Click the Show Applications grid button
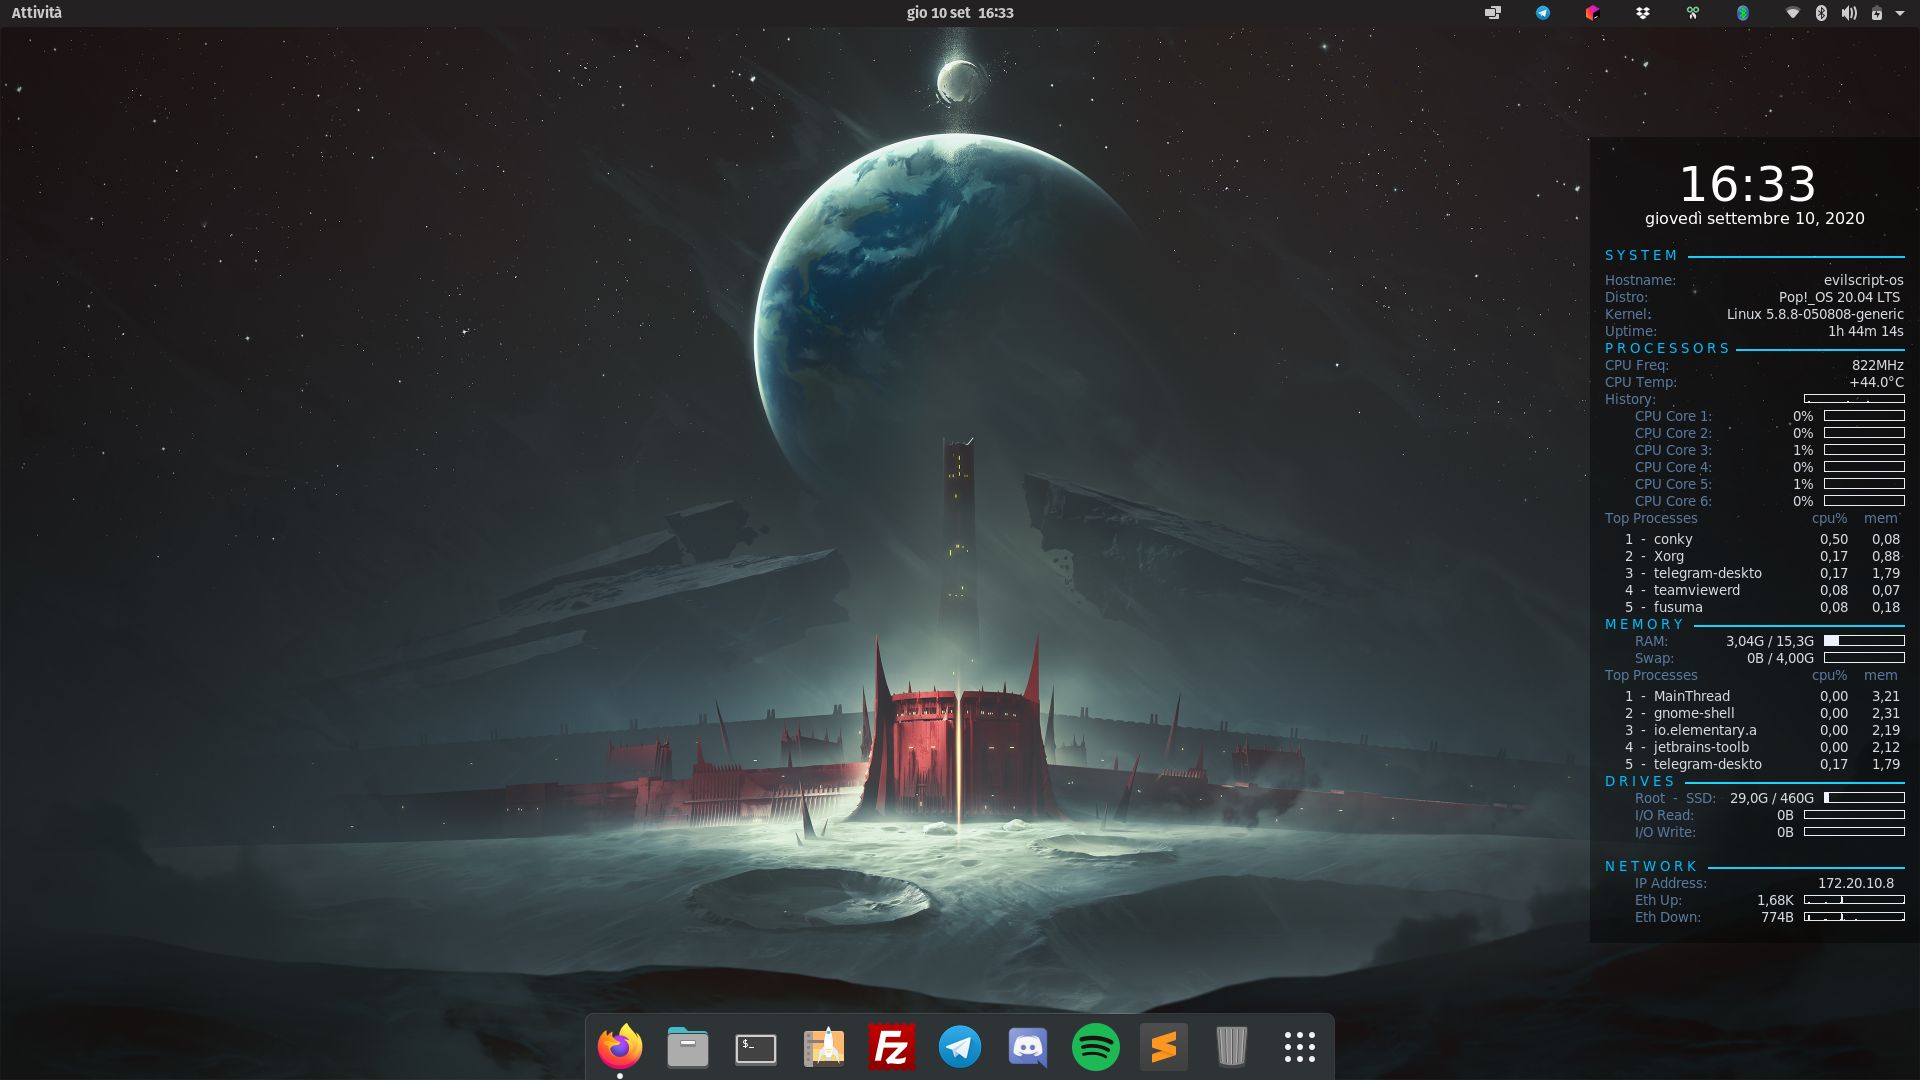1920x1080 pixels. tap(1298, 1046)
